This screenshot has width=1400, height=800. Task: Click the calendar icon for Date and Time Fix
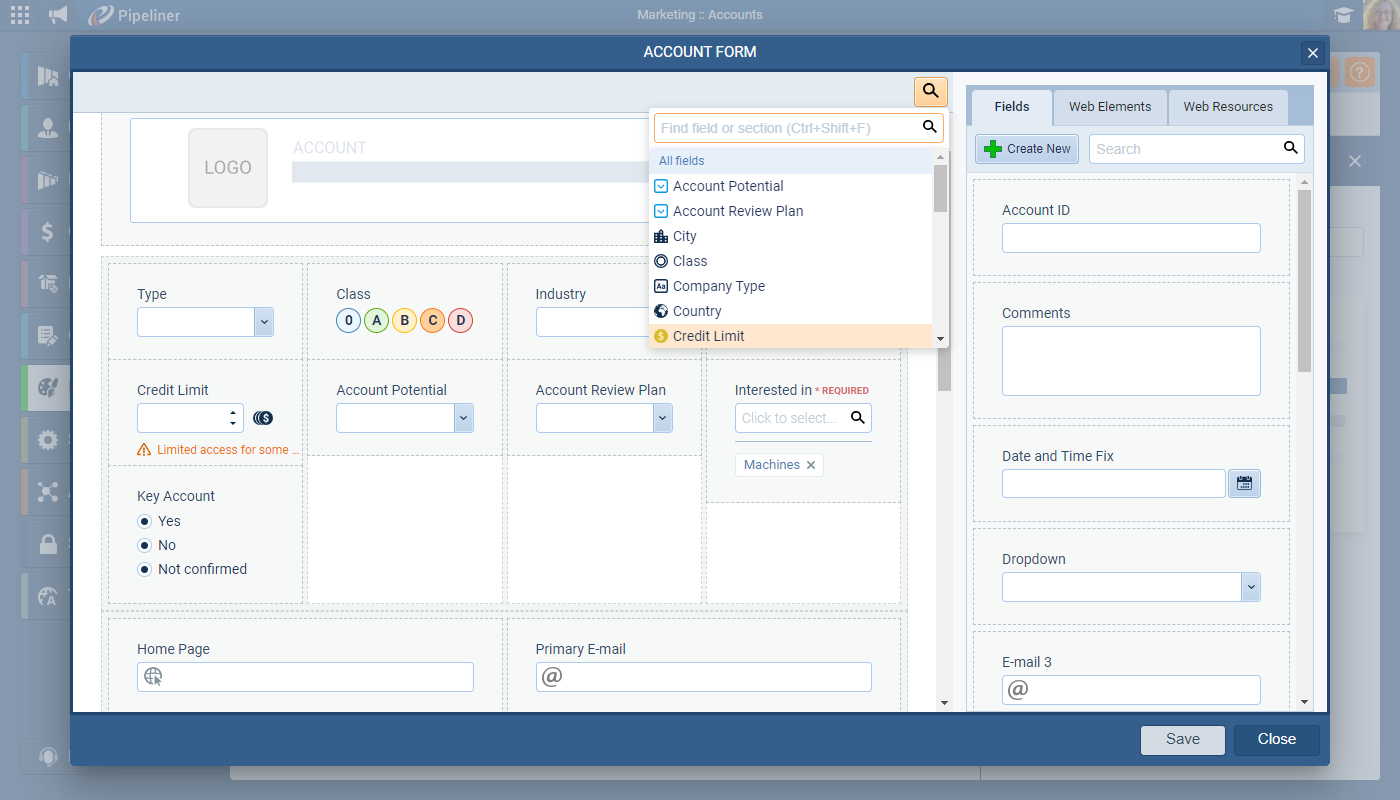tap(1244, 484)
